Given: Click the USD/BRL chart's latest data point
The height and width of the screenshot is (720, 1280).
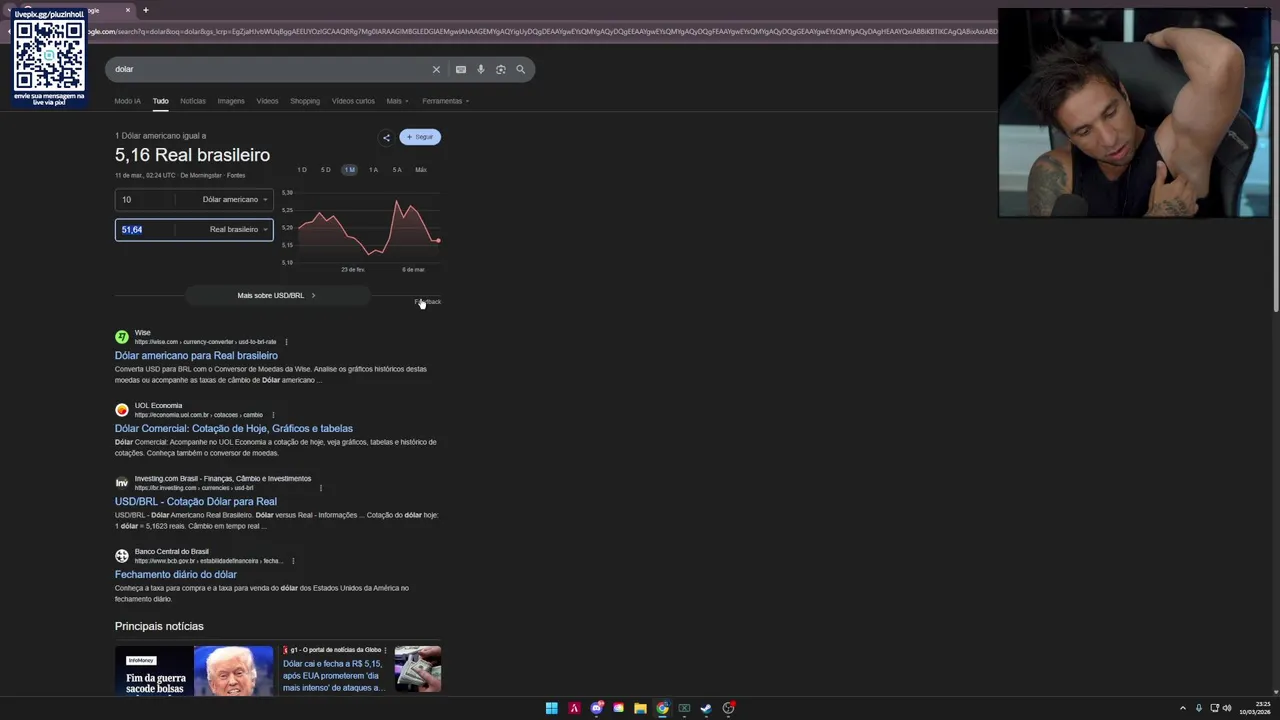Looking at the screenshot, I should click(438, 240).
